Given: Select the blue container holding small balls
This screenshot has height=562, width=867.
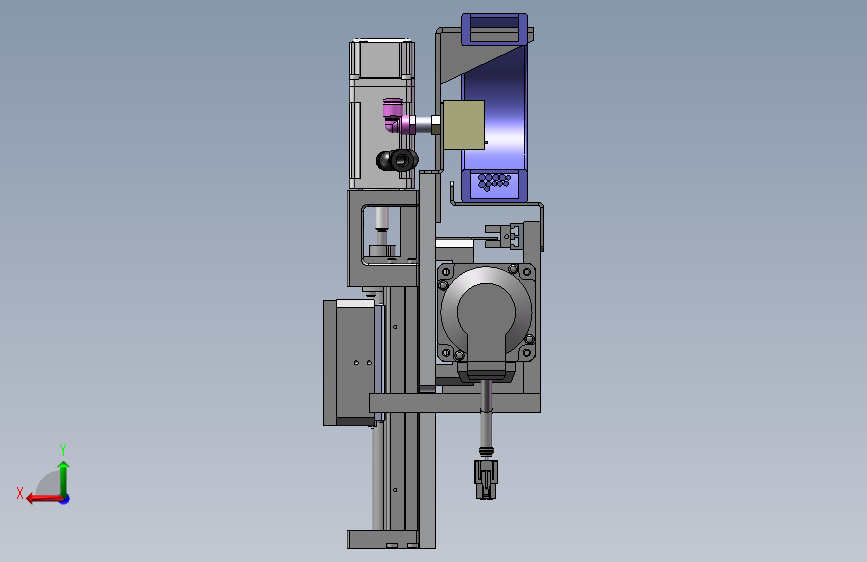Looking at the screenshot, I should tap(495, 185).
